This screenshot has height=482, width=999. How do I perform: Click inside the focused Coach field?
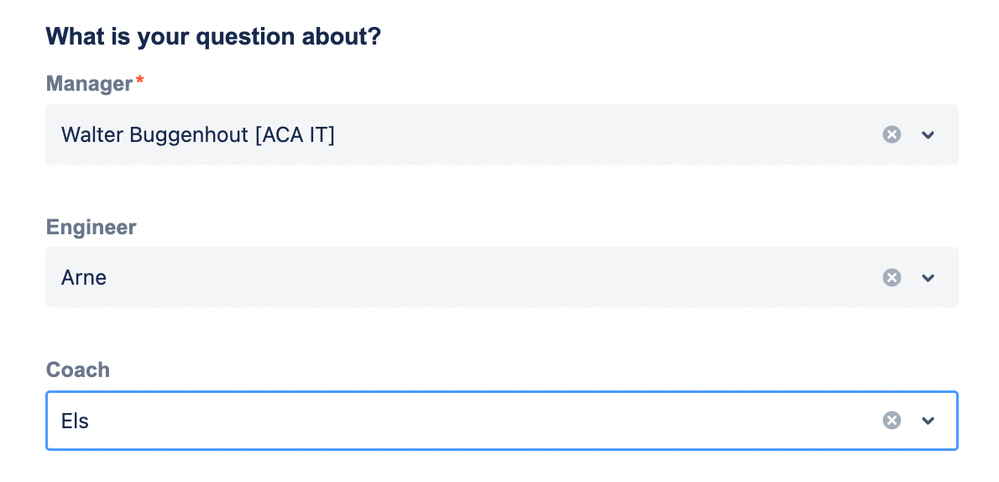point(502,420)
